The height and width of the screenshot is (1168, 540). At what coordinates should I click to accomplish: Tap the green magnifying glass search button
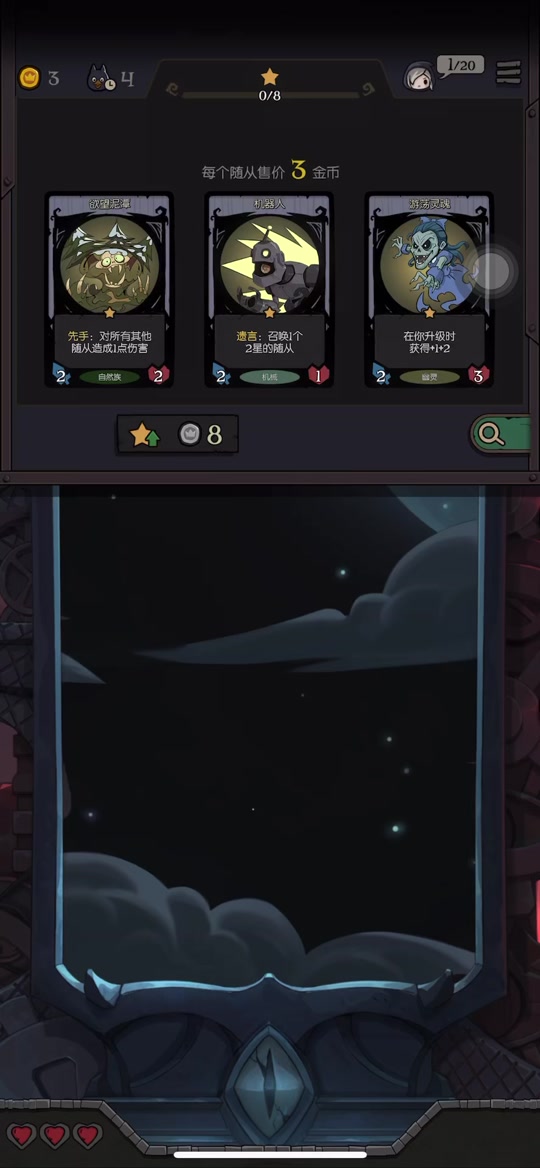[501, 434]
